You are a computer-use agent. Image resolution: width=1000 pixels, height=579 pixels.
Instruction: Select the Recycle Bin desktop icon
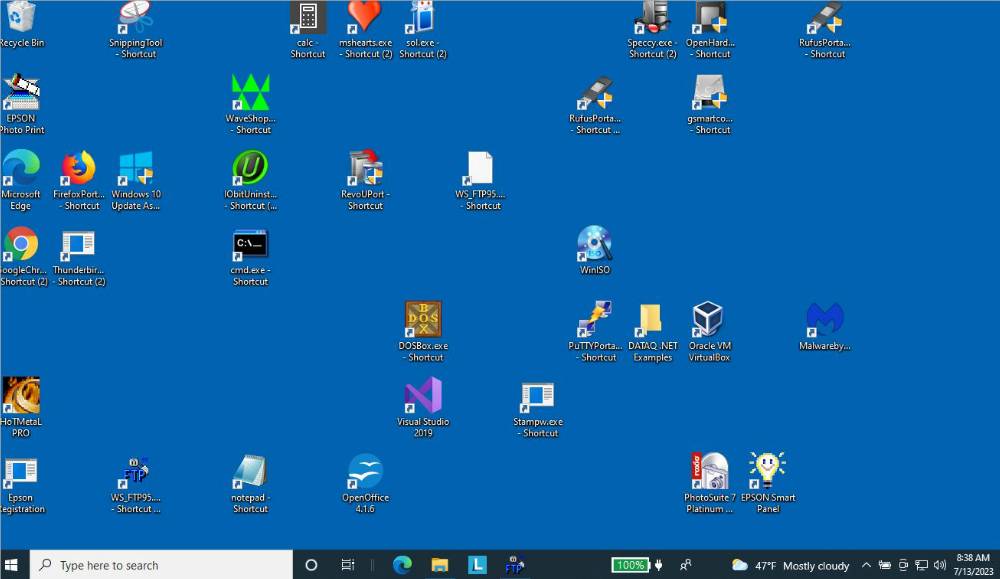[x=22, y=24]
